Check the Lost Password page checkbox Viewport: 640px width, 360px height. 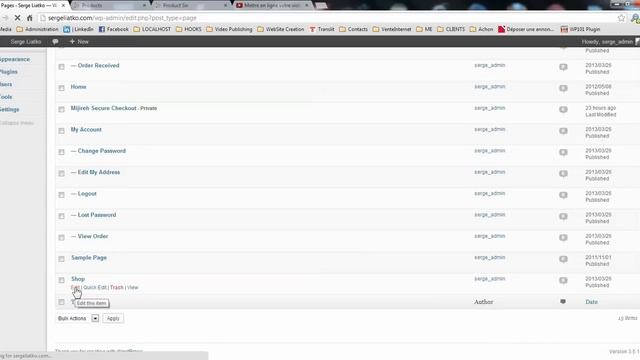pos(61,216)
